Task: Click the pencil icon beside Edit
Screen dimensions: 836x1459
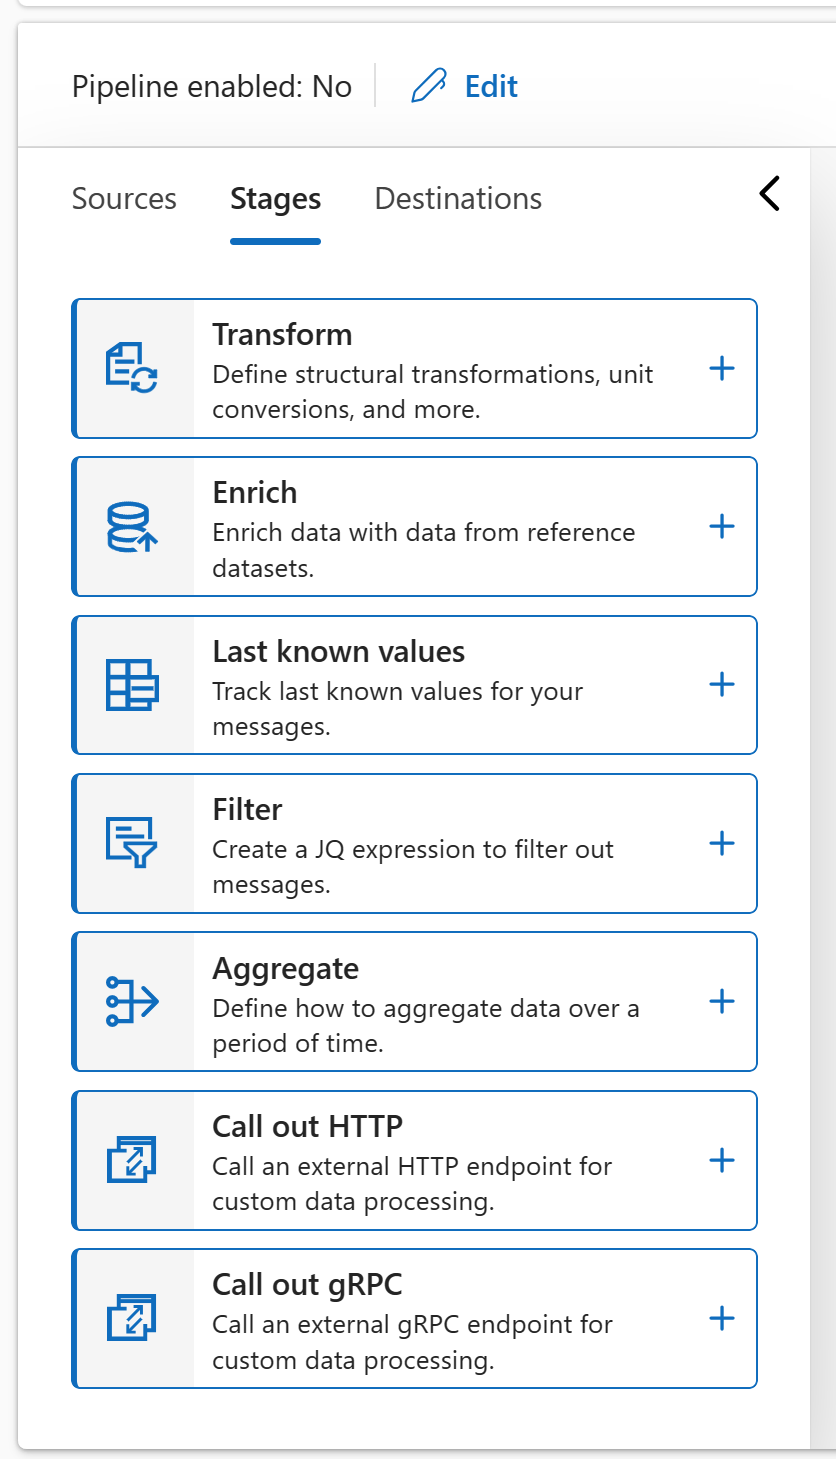Action: [428, 87]
